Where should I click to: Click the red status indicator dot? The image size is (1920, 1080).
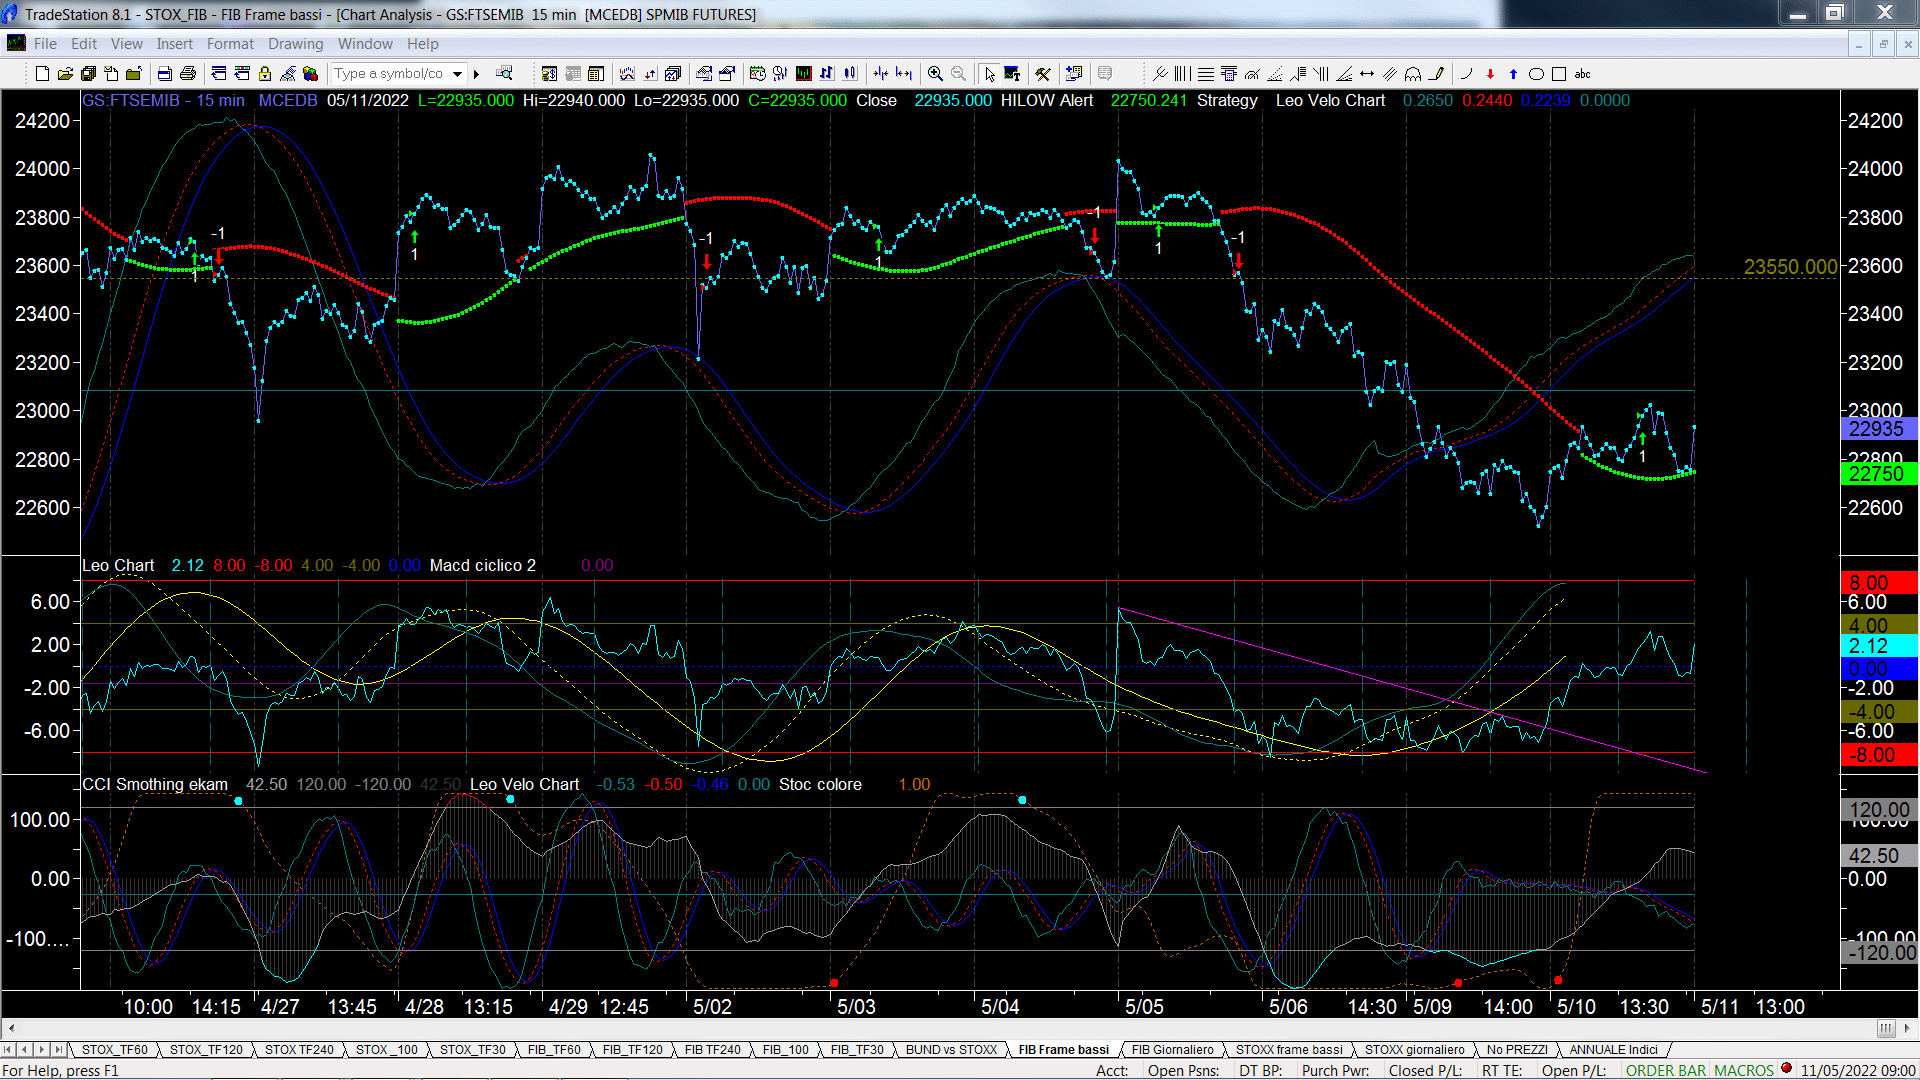point(1786,1069)
